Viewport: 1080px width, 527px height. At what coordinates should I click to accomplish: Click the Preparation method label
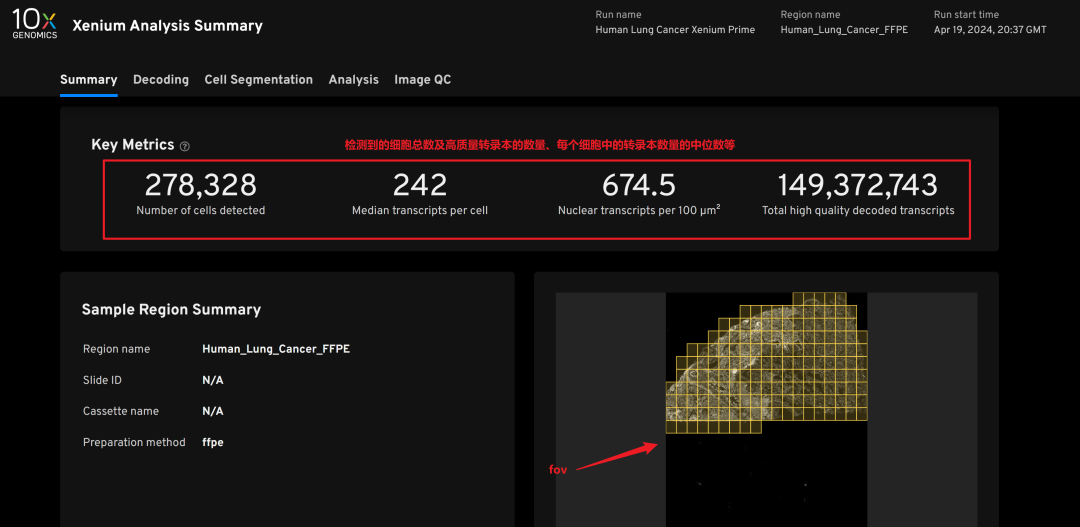tap(134, 442)
